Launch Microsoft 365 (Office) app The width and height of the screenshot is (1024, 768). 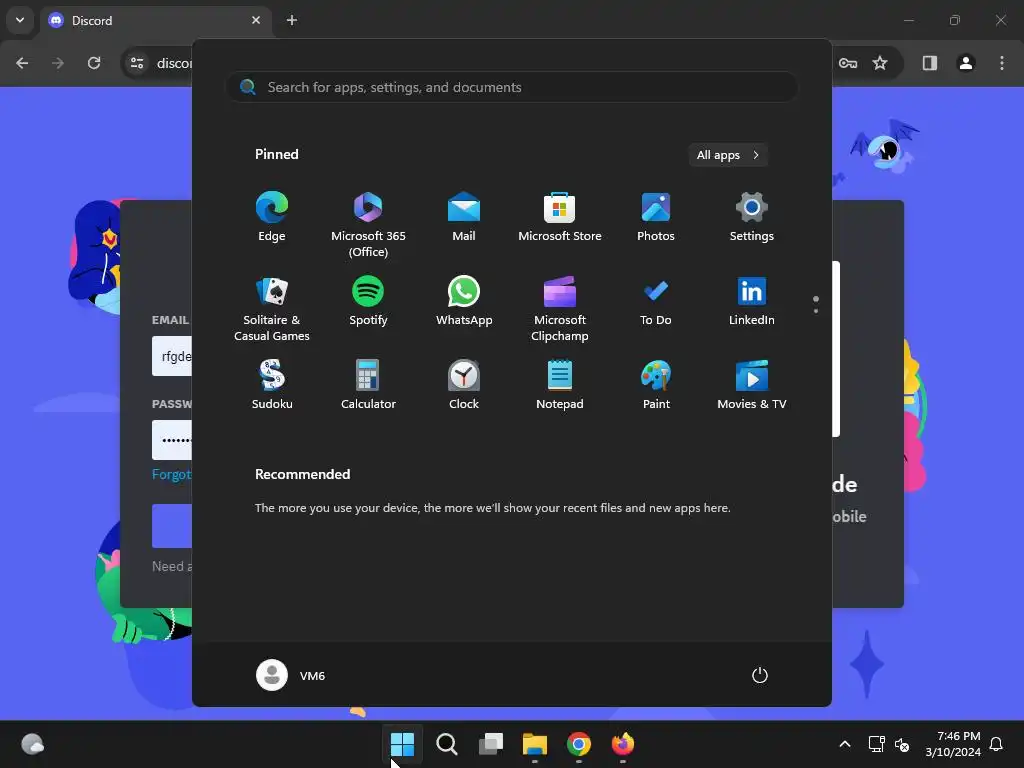pyautogui.click(x=368, y=225)
